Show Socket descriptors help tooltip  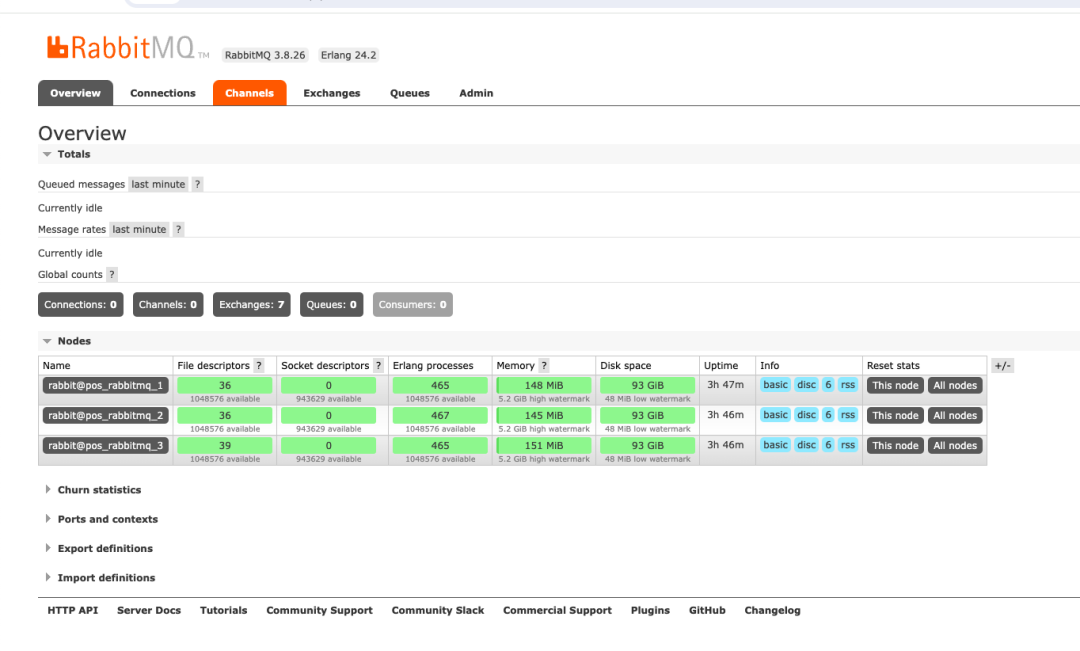[378, 366]
